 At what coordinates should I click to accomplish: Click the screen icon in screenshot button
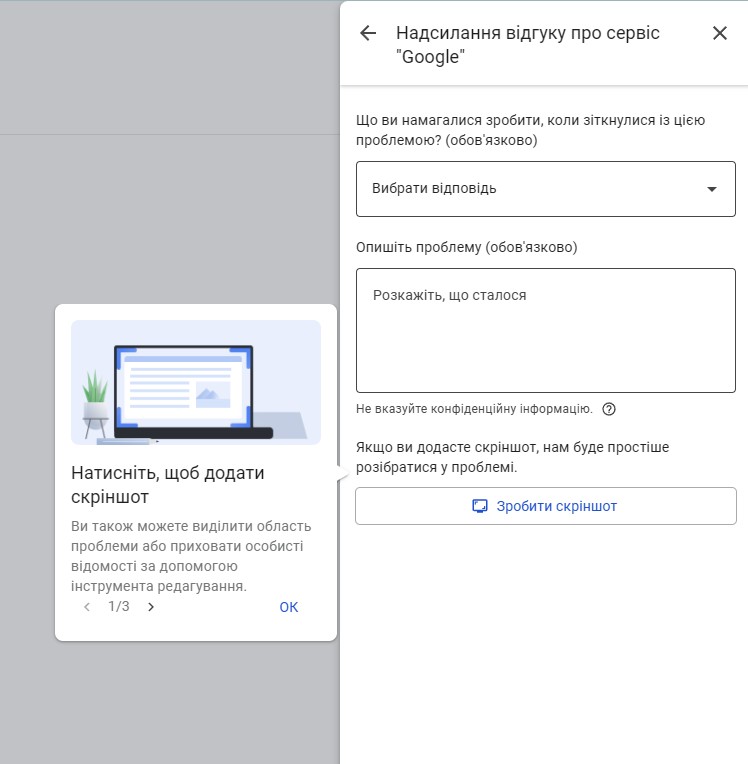[479, 506]
